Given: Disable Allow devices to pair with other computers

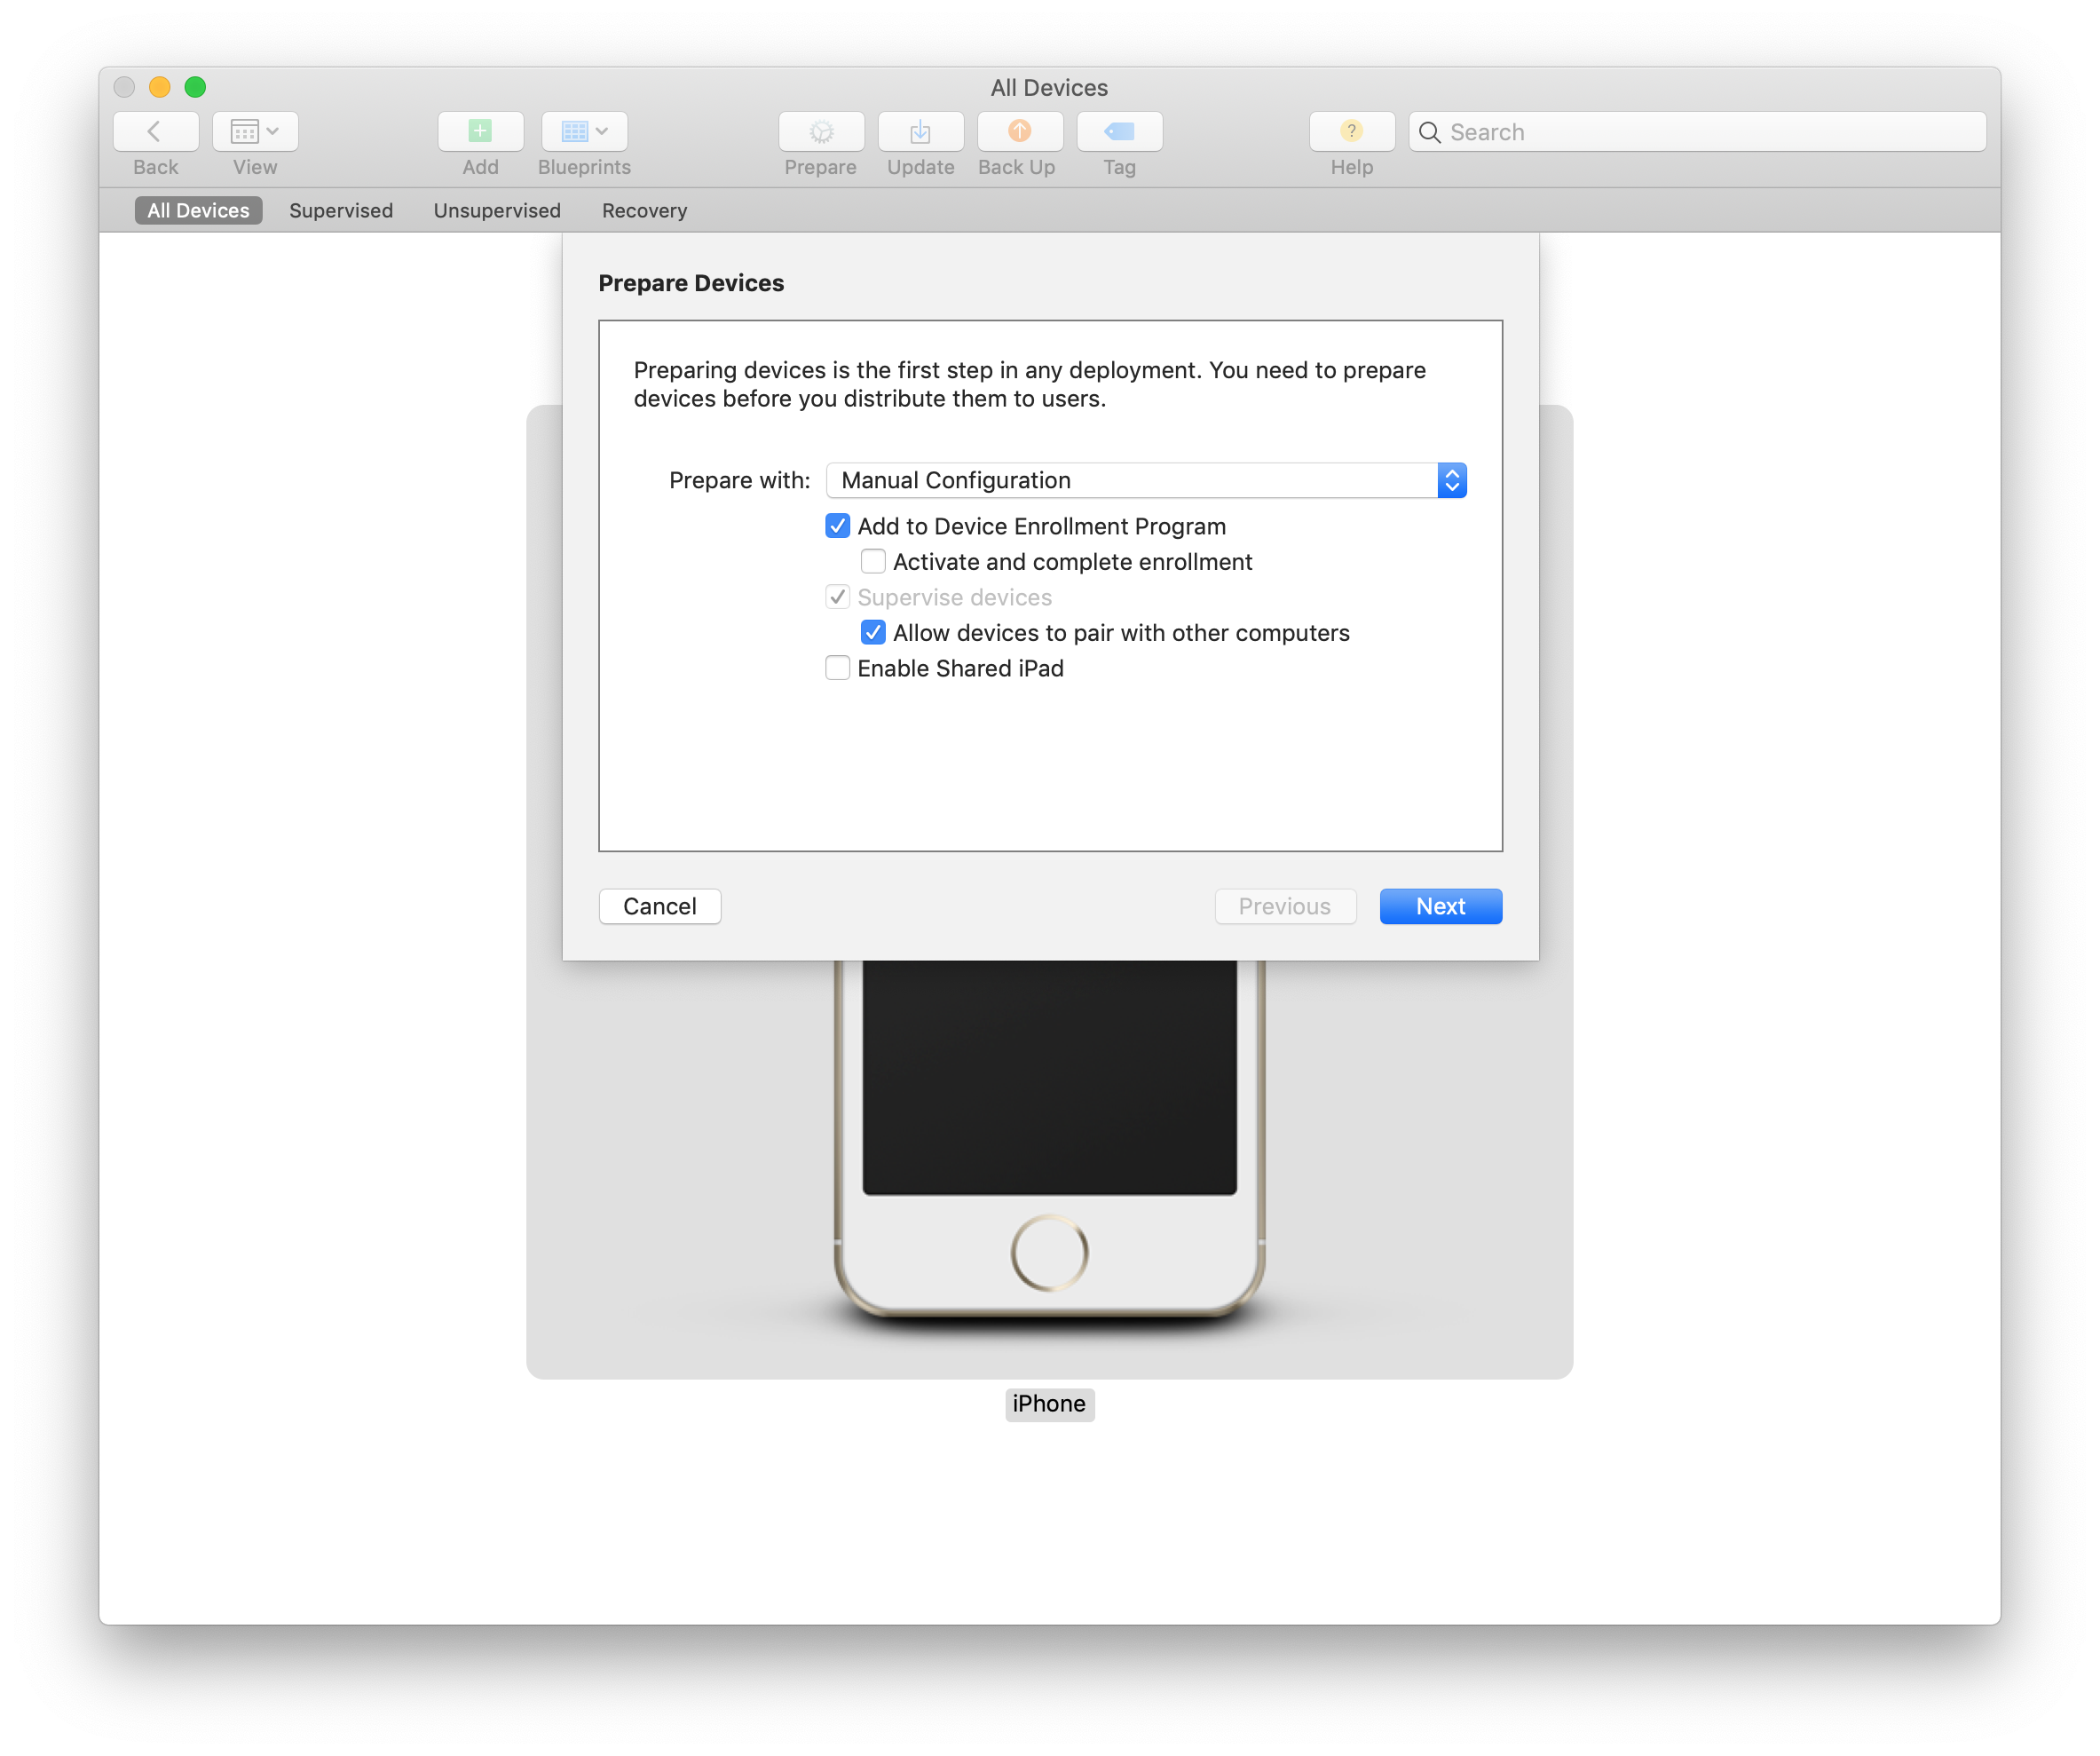Looking at the screenshot, I should 871,629.
